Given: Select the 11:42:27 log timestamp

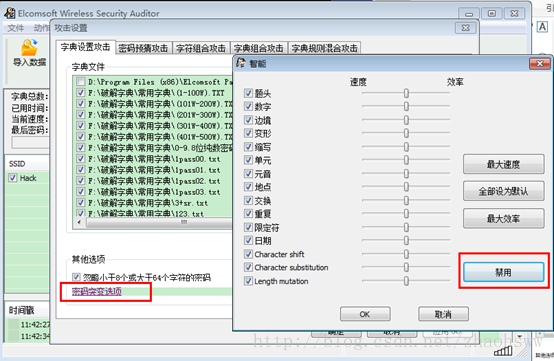Looking at the screenshot, I should tap(35, 324).
